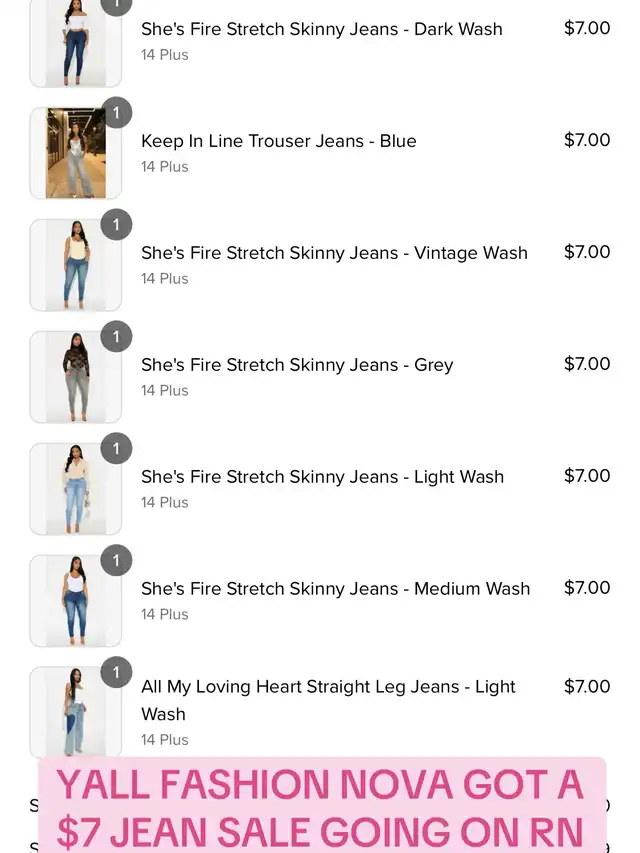Open She's Fire Stretch Skinny Jeans - Grey title
The height and width of the screenshot is (853, 640).
[297, 365]
